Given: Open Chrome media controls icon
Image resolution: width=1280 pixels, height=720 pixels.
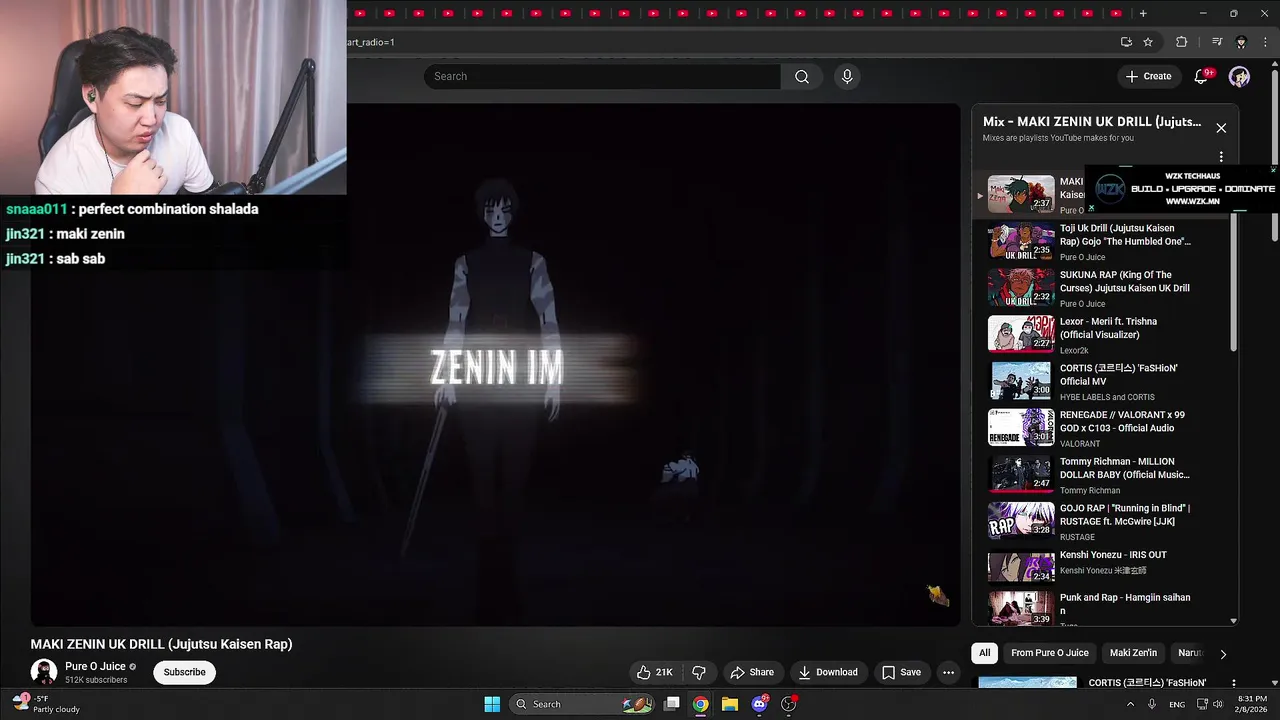Looking at the screenshot, I should click(x=1217, y=42).
